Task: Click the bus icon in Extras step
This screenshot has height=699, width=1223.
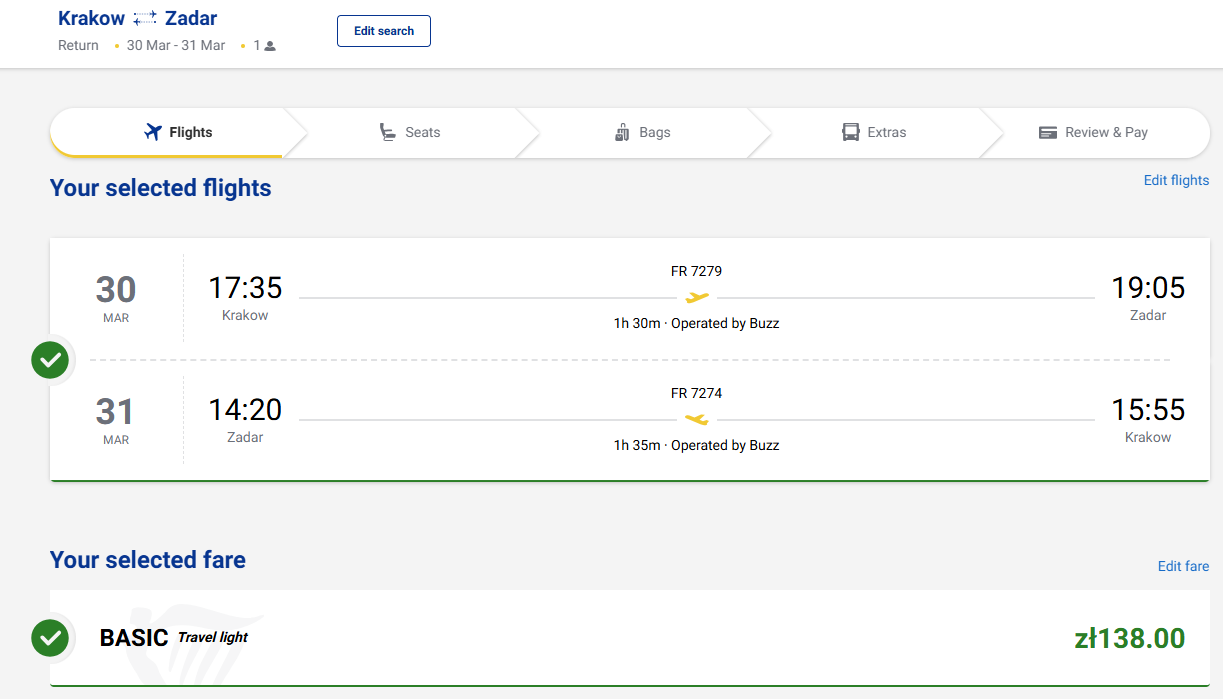Action: 851,132
